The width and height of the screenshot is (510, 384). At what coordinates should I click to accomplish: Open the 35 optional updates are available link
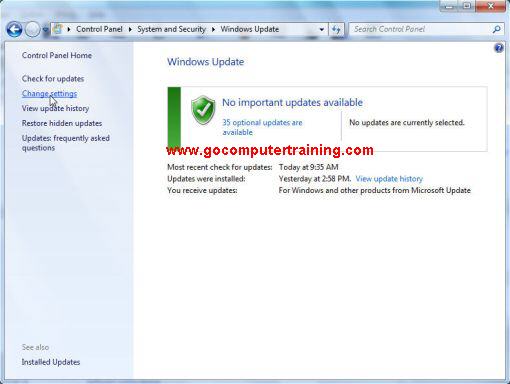[x=262, y=127]
